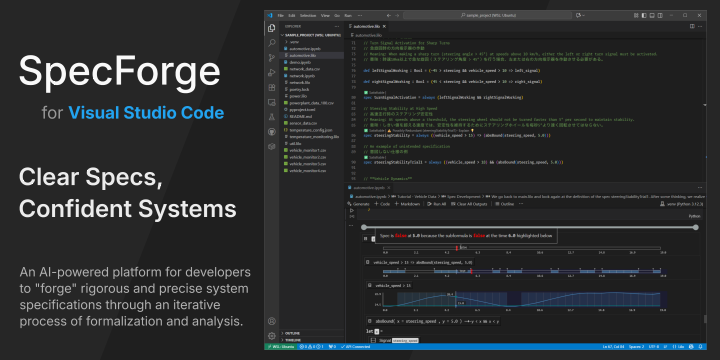
Task: Open editor more actions ellipsis
Action: (x=700, y=27)
